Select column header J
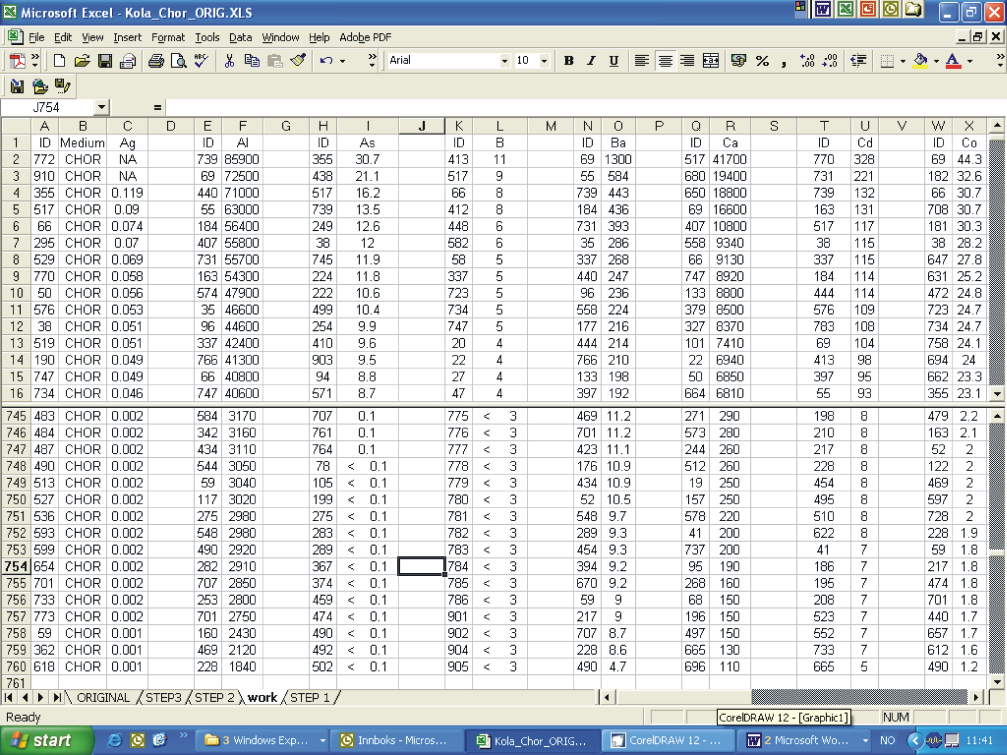Image resolution: width=1007 pixels, height=755 pixels. 421,126
